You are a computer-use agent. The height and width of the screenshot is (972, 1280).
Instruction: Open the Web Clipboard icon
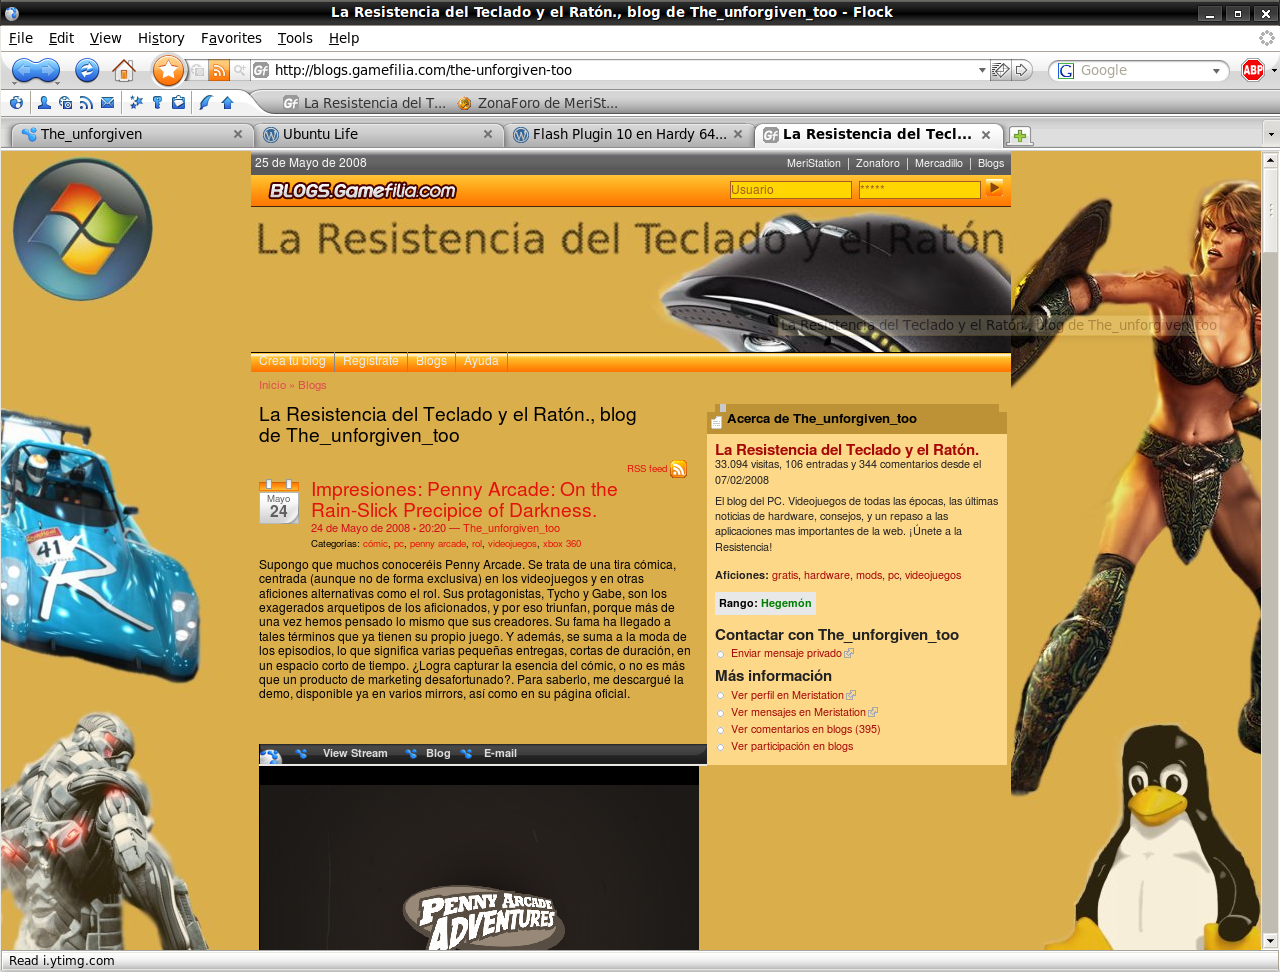(178, 102)
